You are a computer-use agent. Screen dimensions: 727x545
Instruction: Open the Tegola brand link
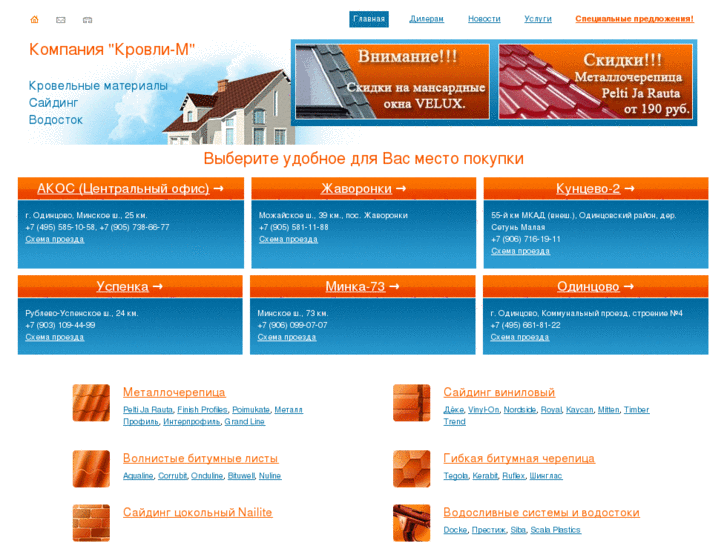pos(456,476)
